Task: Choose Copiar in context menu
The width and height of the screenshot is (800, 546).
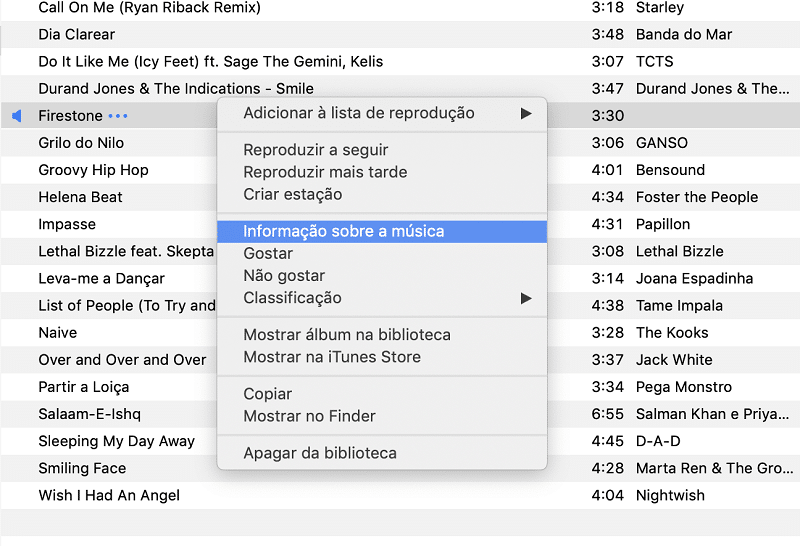Action: point(268,394)
